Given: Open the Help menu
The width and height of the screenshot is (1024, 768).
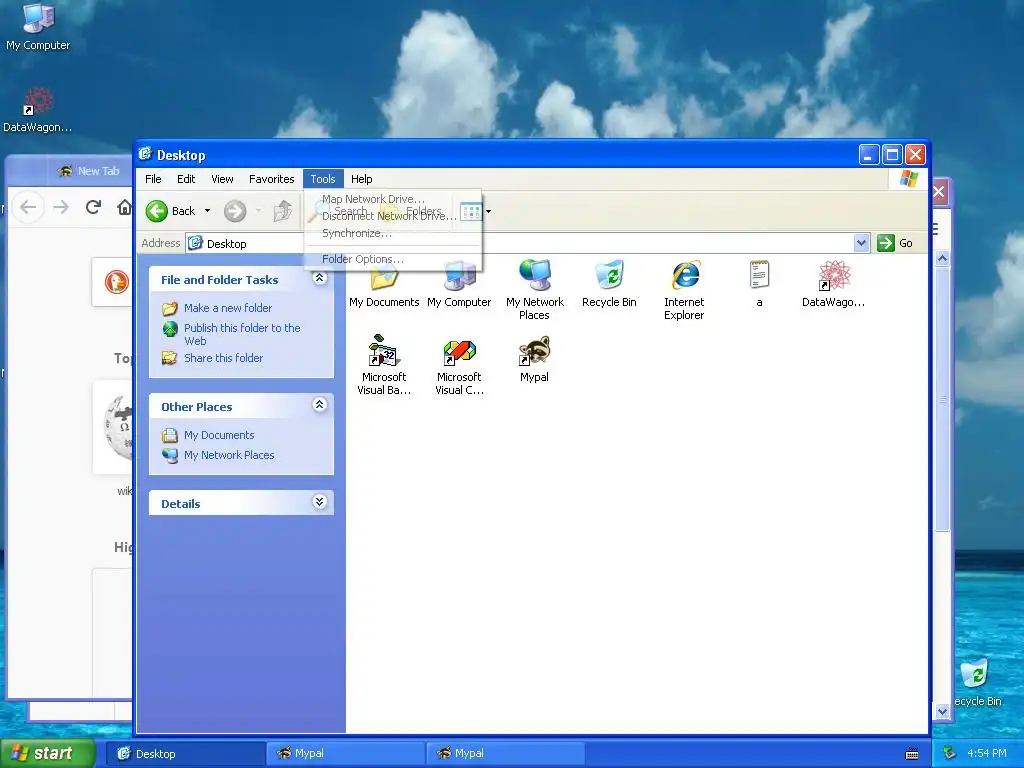Looking at the screenshot, I should [361, 179].
